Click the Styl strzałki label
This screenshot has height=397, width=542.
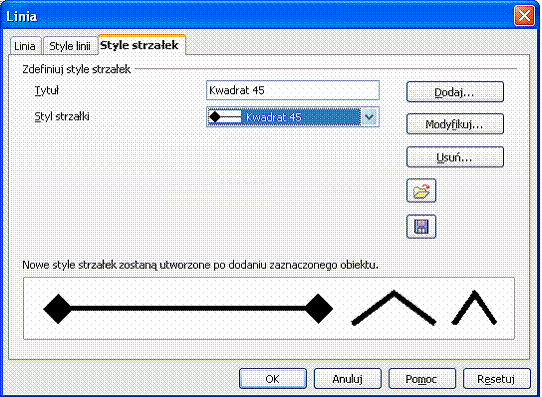[62, 116]
